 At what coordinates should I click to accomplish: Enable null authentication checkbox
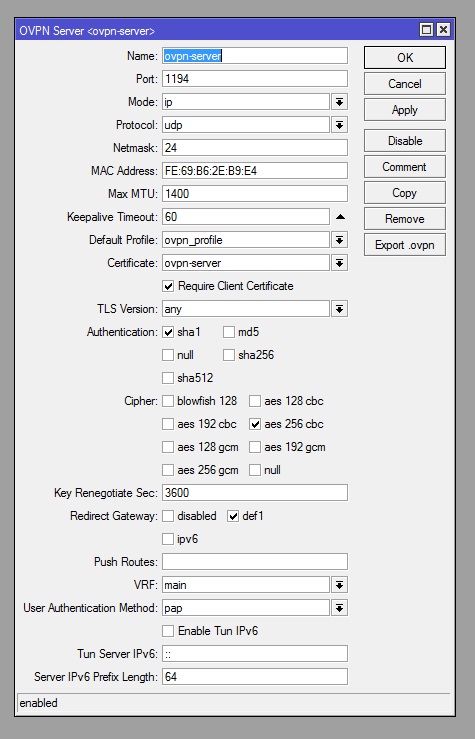click(168, 355)
